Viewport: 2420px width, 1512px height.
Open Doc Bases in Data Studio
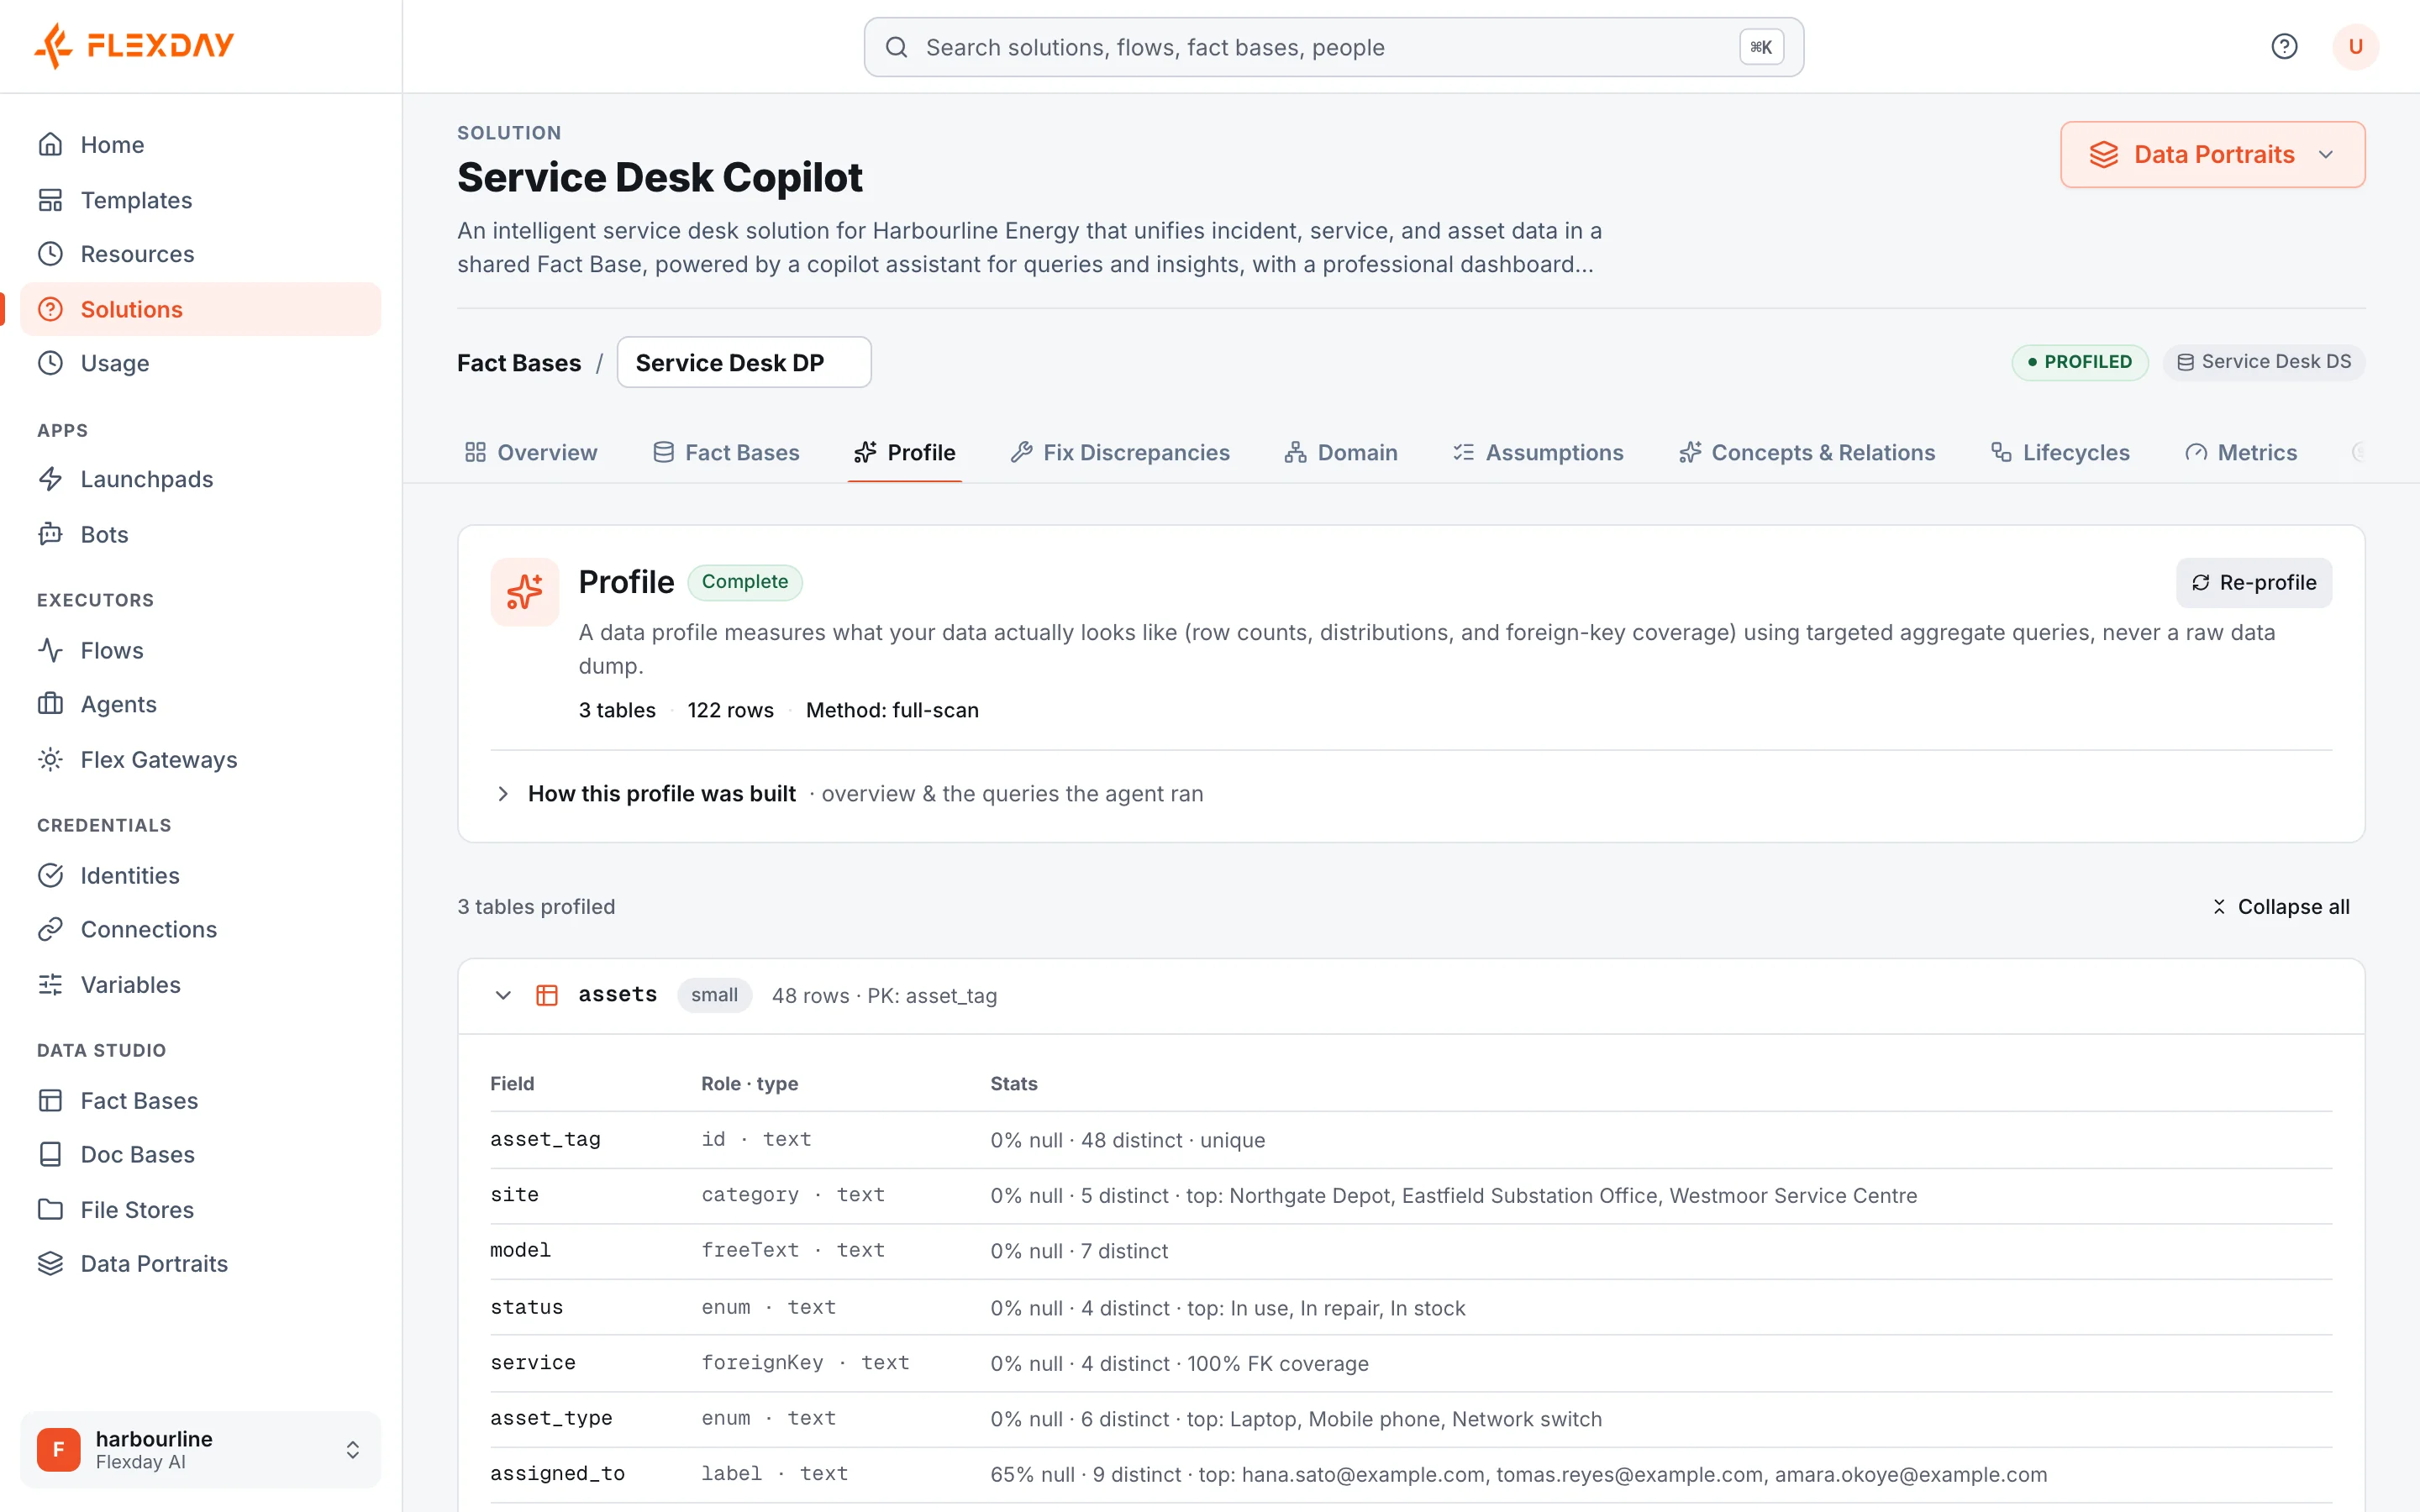[200, 1154]
